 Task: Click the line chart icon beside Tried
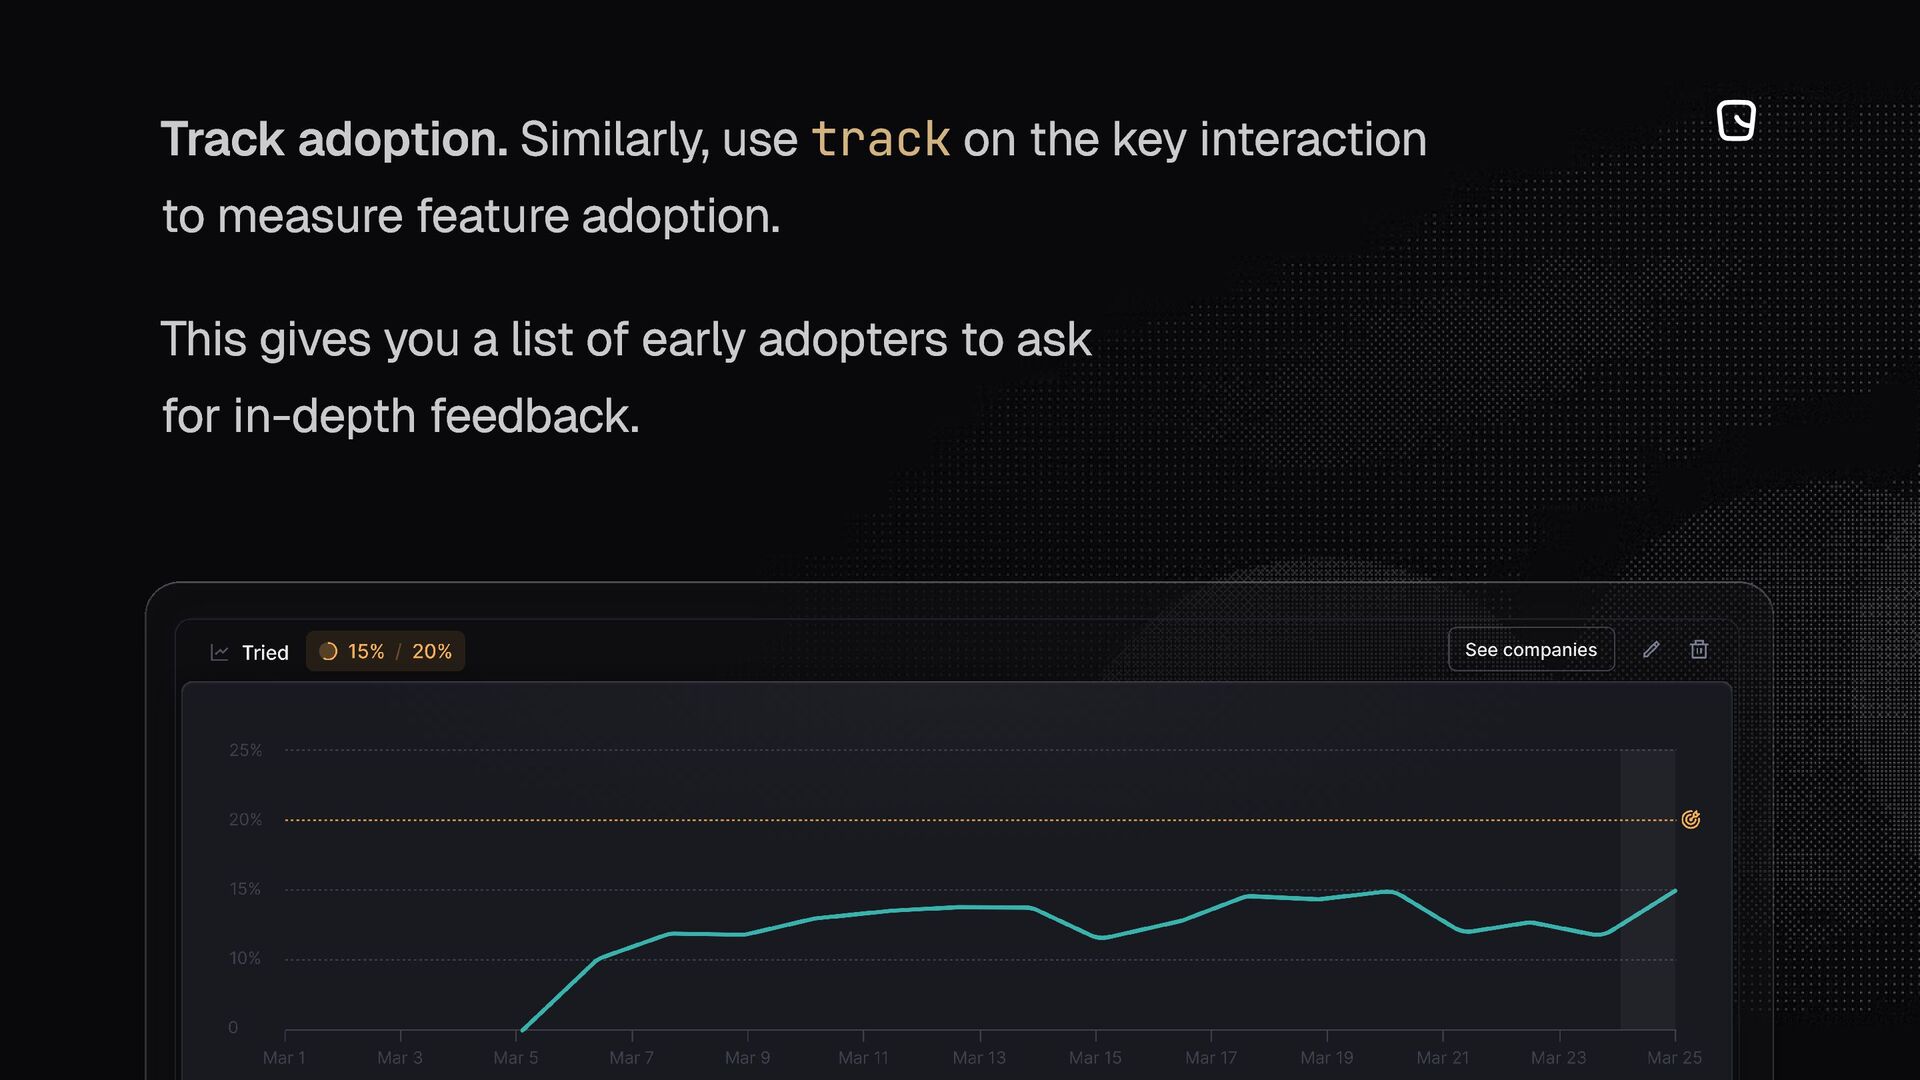pyautogui.click(x=220, y=652)
